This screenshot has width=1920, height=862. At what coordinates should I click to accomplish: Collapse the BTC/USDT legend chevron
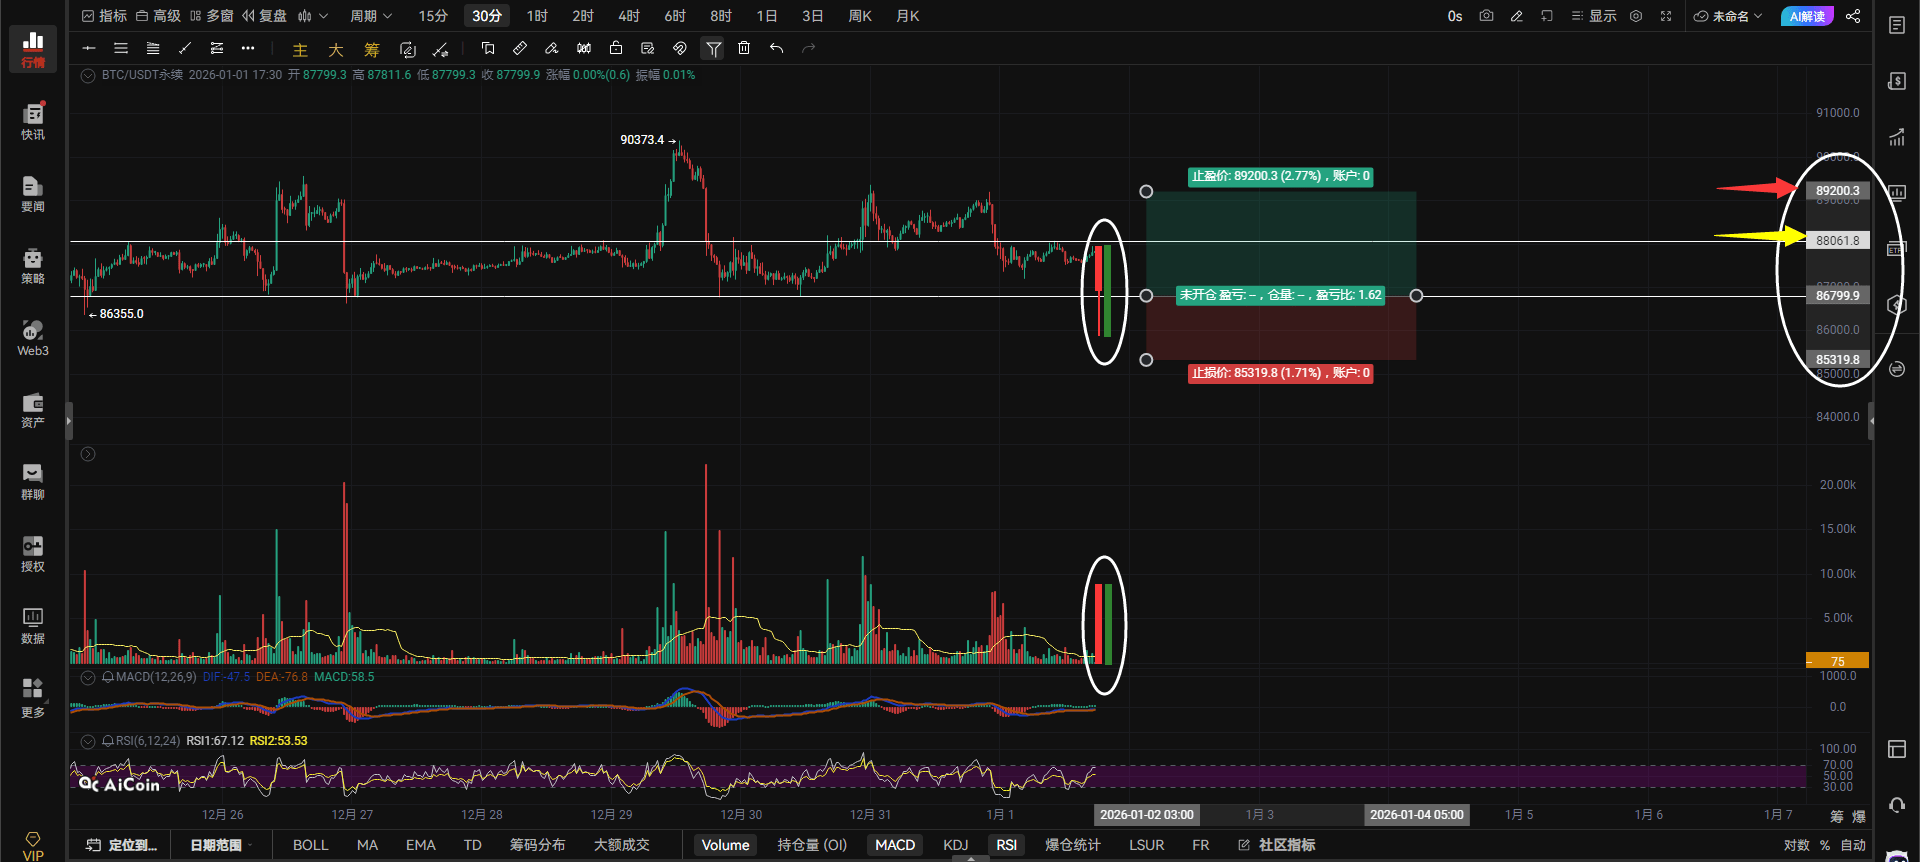point(88,75)
